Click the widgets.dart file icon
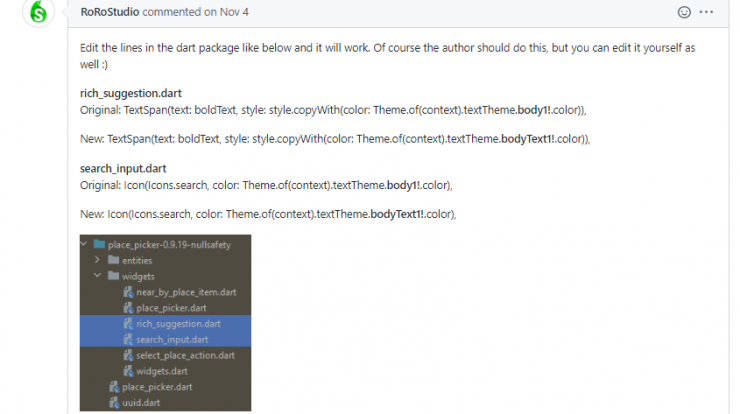 point(128,372)
